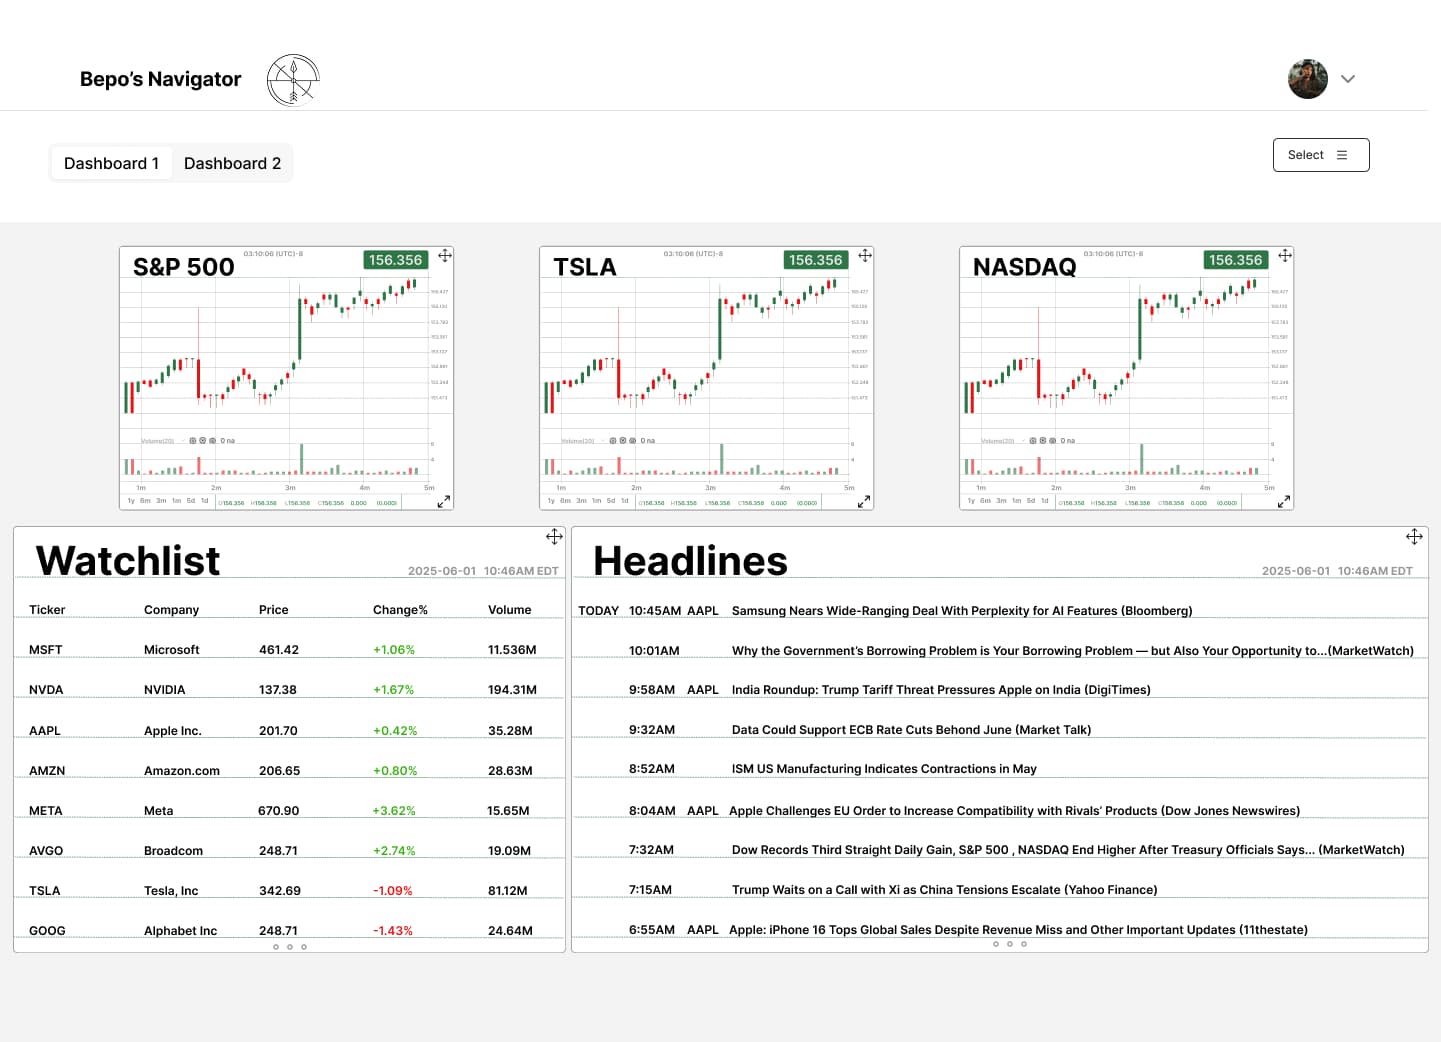The image size is (1441, 1042).
Task: Click the Volume column header
Action: pyautogui.click(x=510, y=610)
